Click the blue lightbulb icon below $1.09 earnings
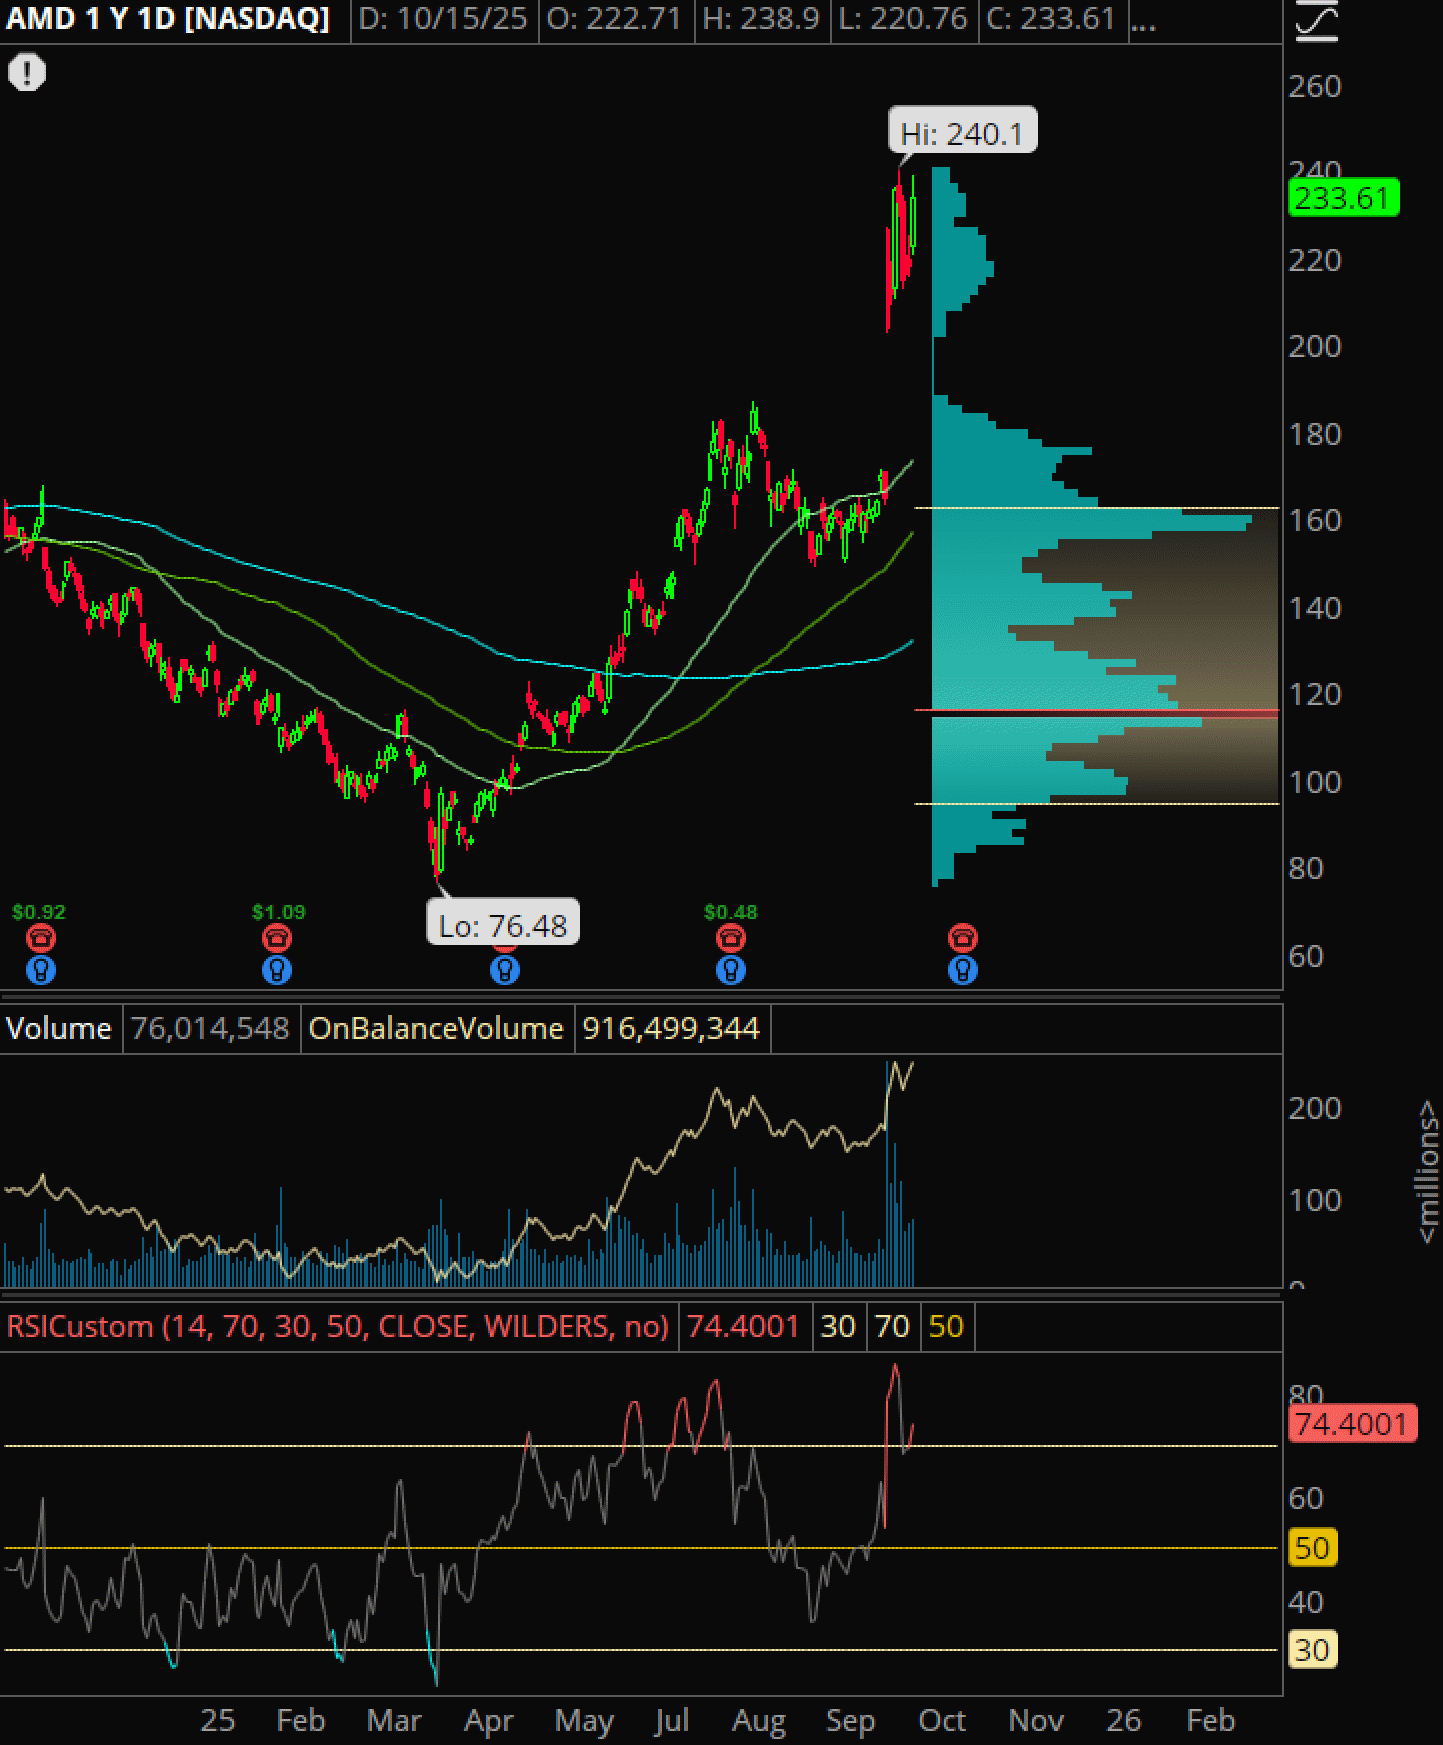 [277, 970]
